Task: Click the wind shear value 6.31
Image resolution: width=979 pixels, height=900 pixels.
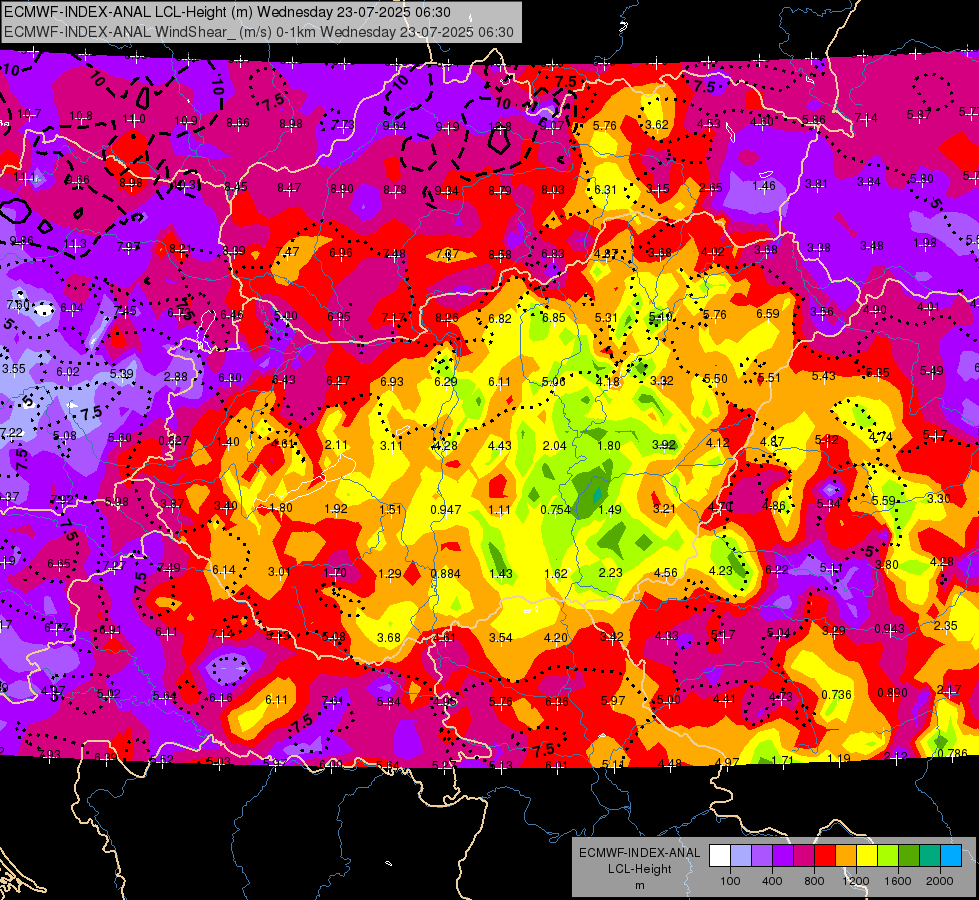Action: [x=605, y=190]
